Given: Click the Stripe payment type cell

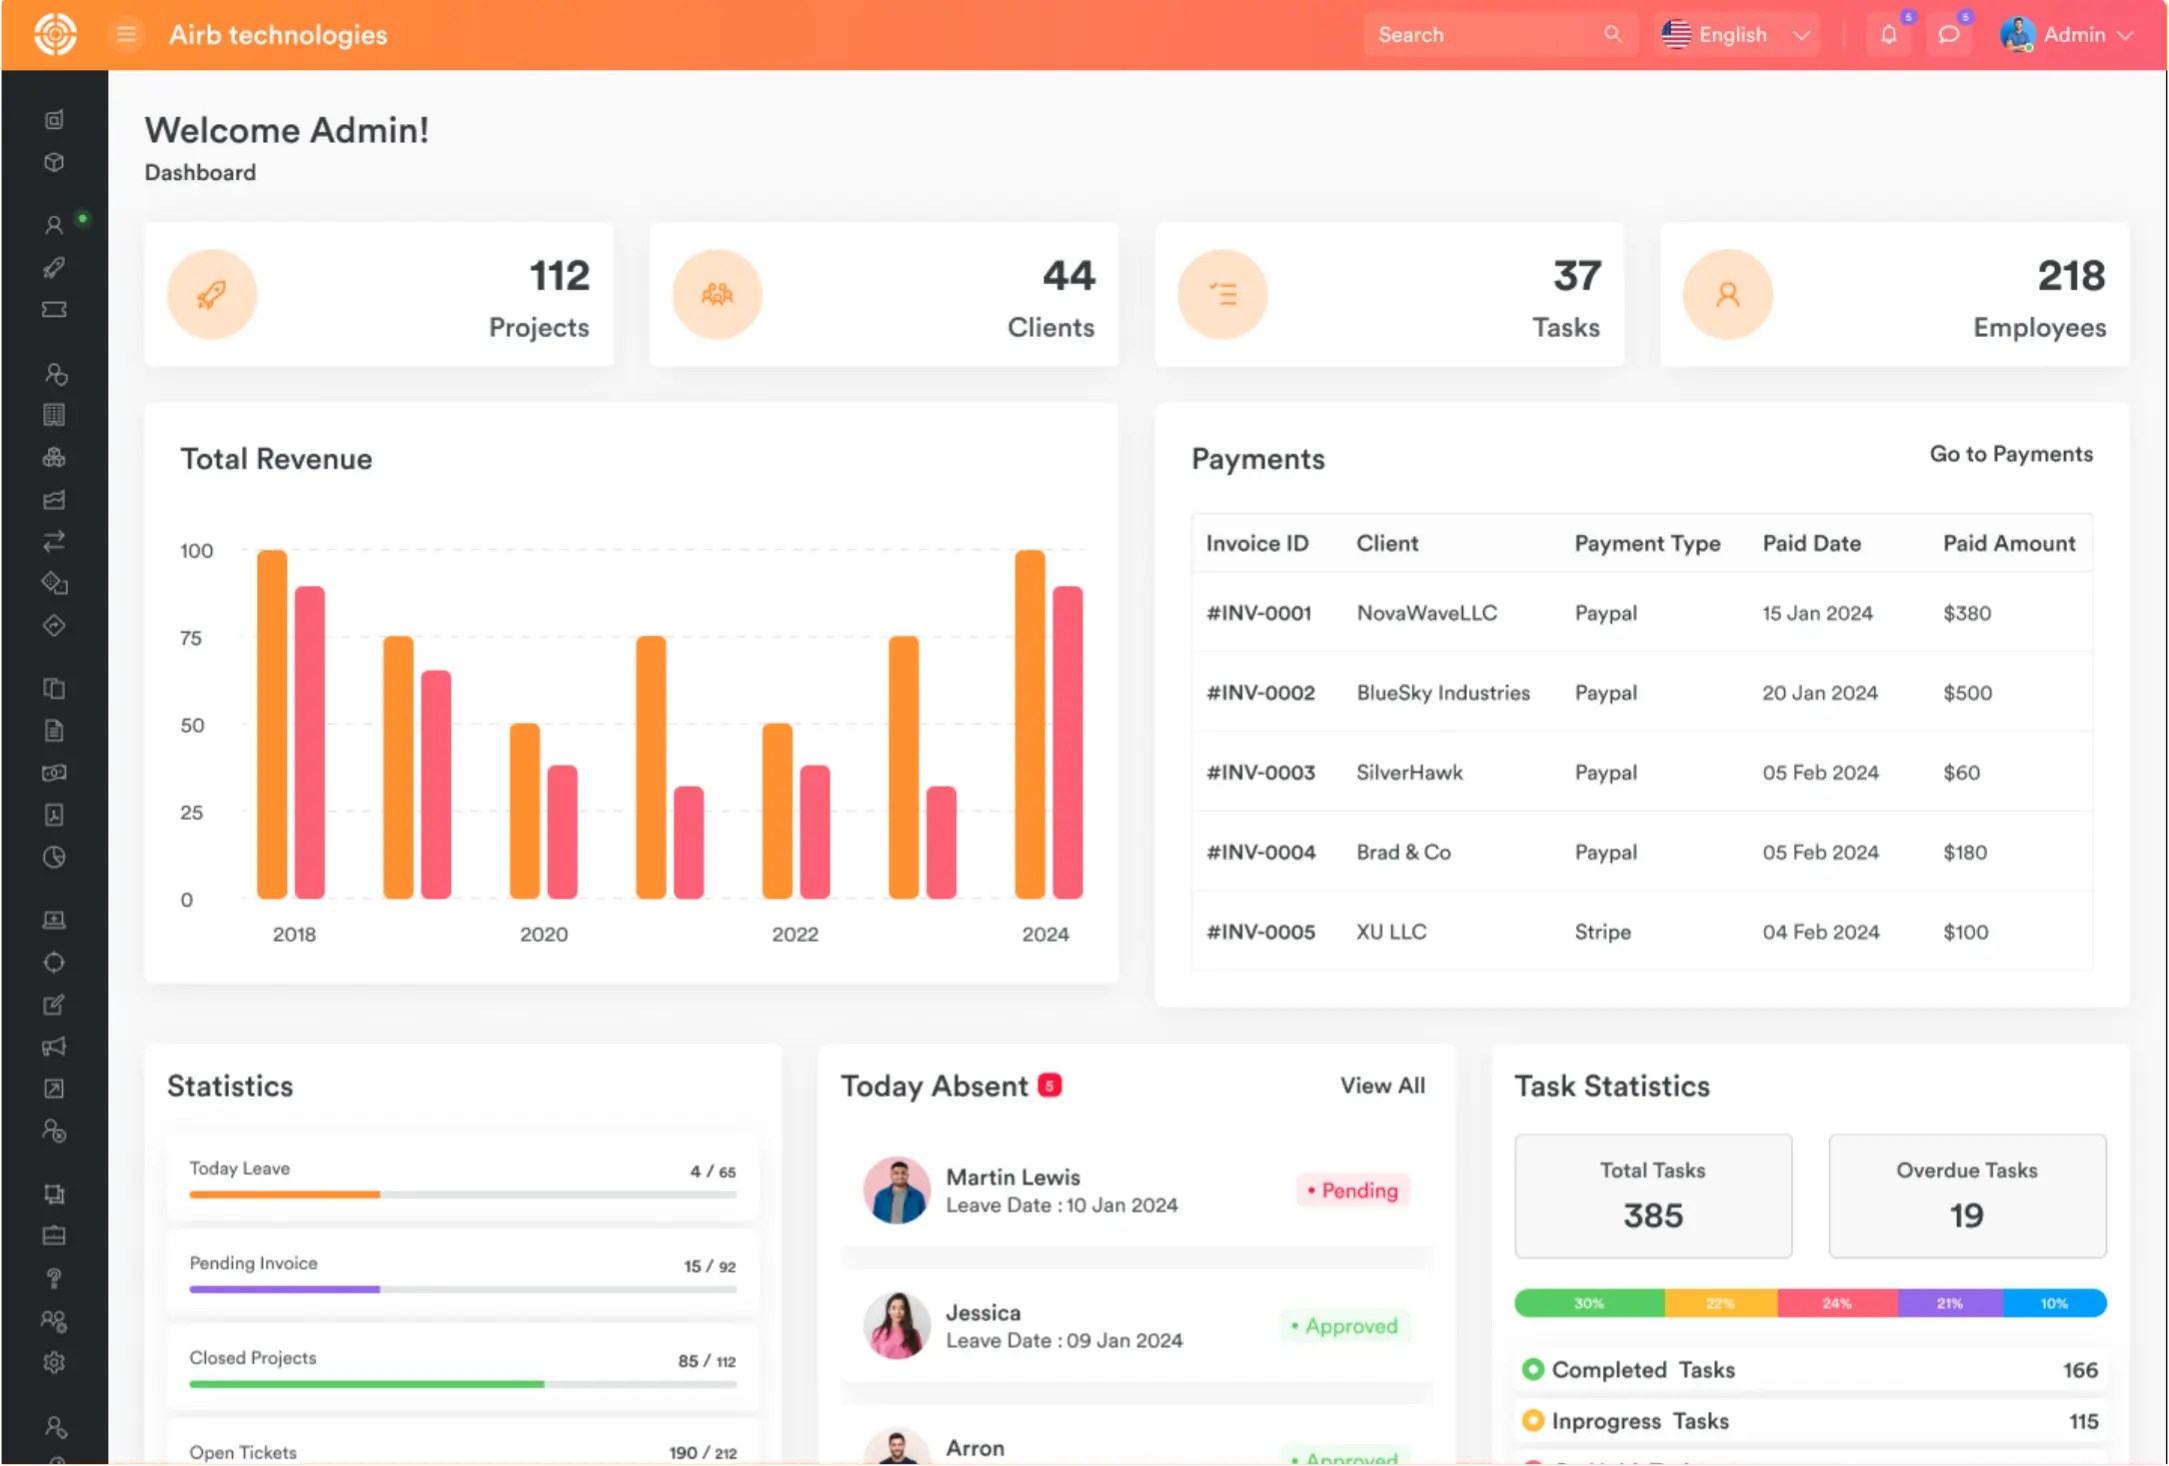Looking at the screenshot, I should [x=1603, y=931].
